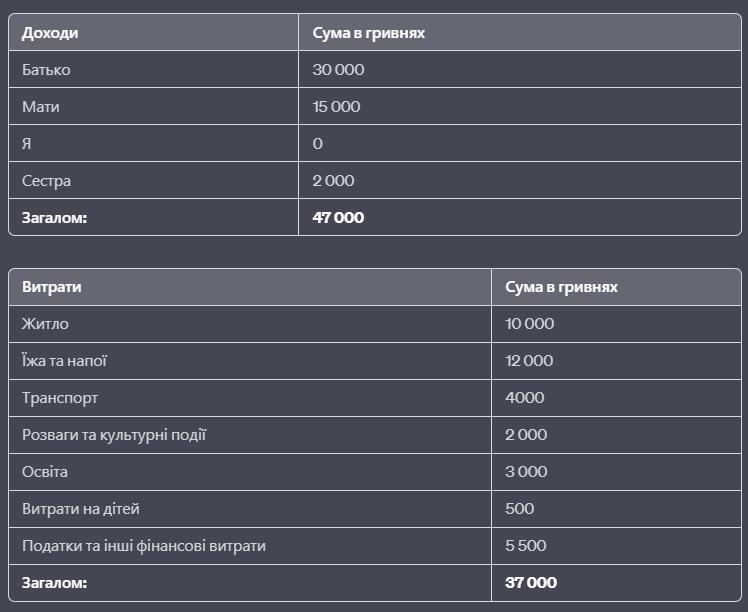The width and height of the screenshot is (748, 612).
Task: Select the Батько income row label
Action: point(46,70)
